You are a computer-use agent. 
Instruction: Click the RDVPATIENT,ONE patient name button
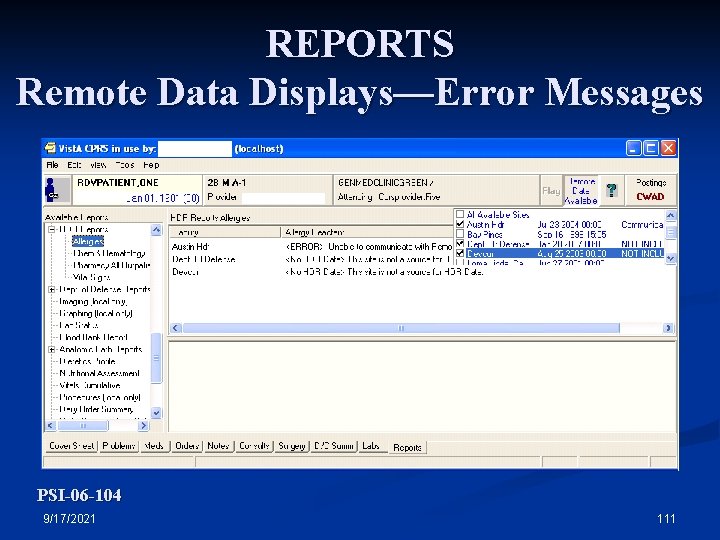coord(137,190)
